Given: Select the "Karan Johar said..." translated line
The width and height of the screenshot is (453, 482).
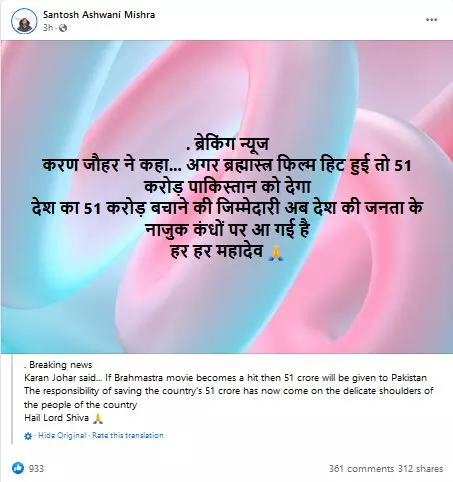Looking at the screenshot, I should point(225,378).
